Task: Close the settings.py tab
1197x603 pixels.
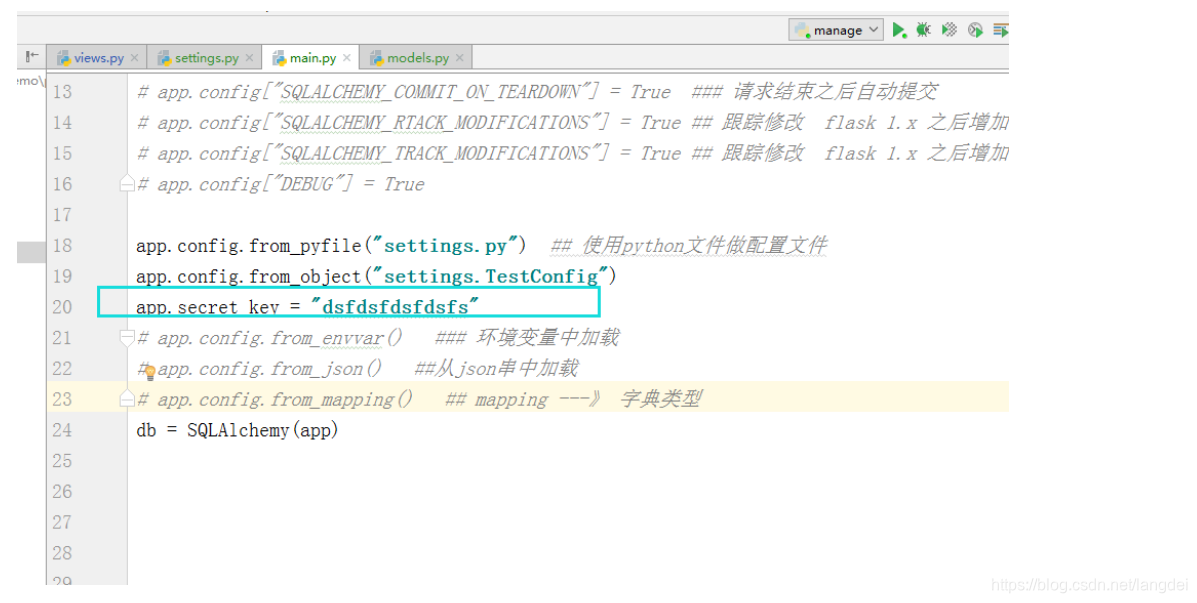Action: tap(250, 58)
